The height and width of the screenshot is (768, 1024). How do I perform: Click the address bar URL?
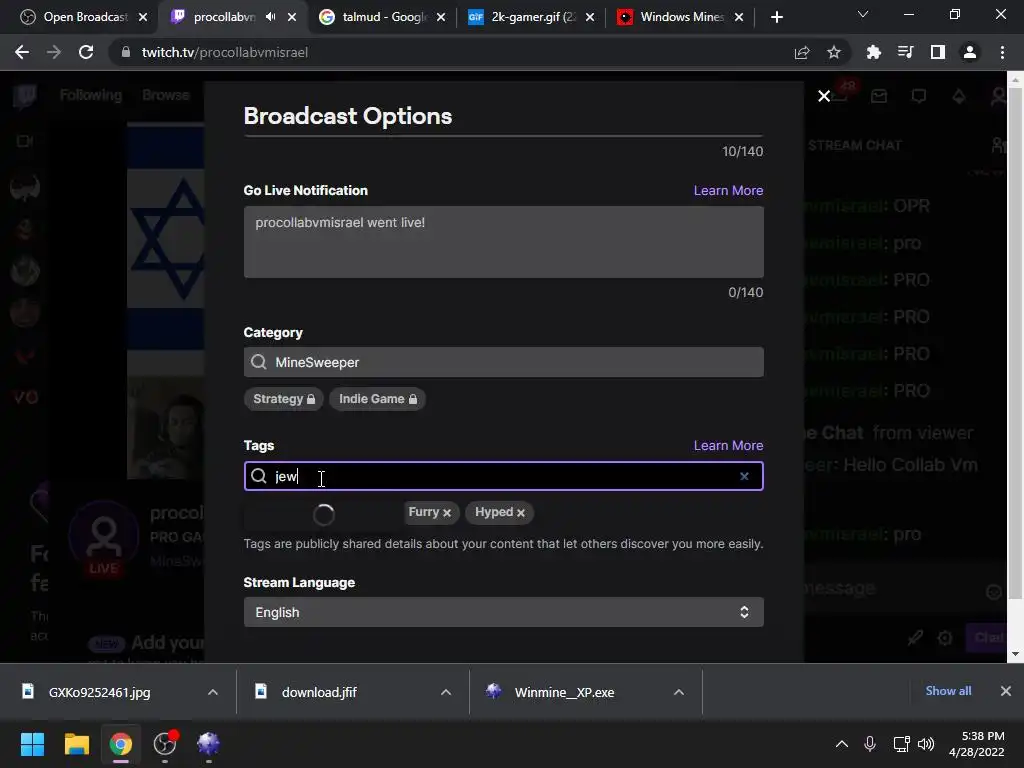(225, 52)
